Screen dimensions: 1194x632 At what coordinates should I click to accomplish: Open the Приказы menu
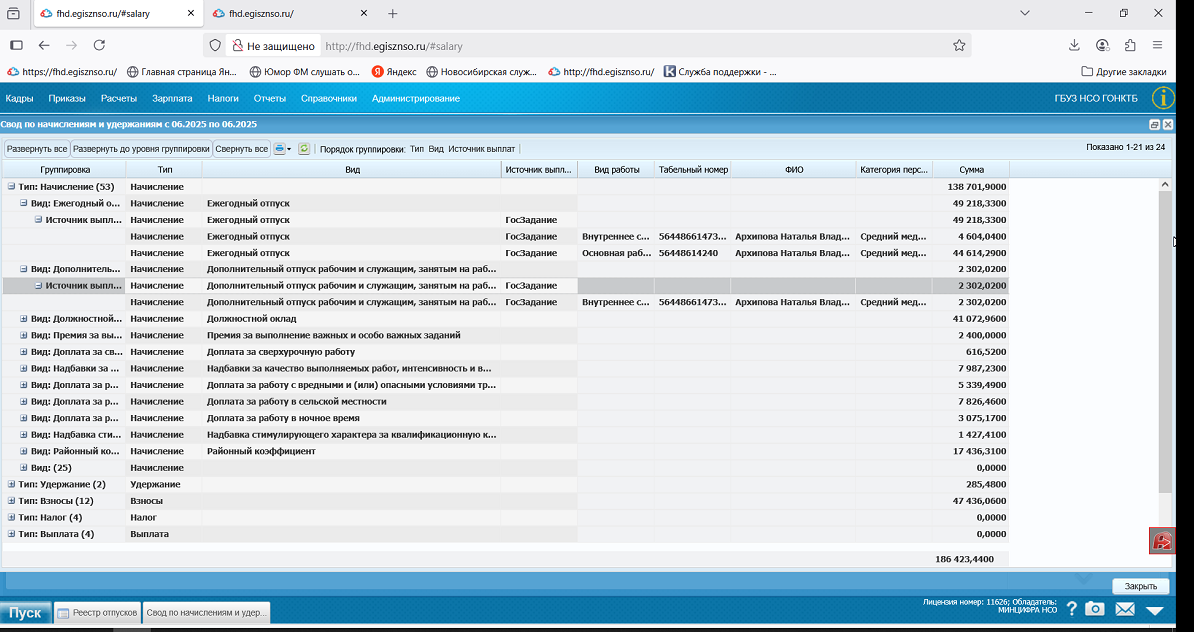coord(67,98)
